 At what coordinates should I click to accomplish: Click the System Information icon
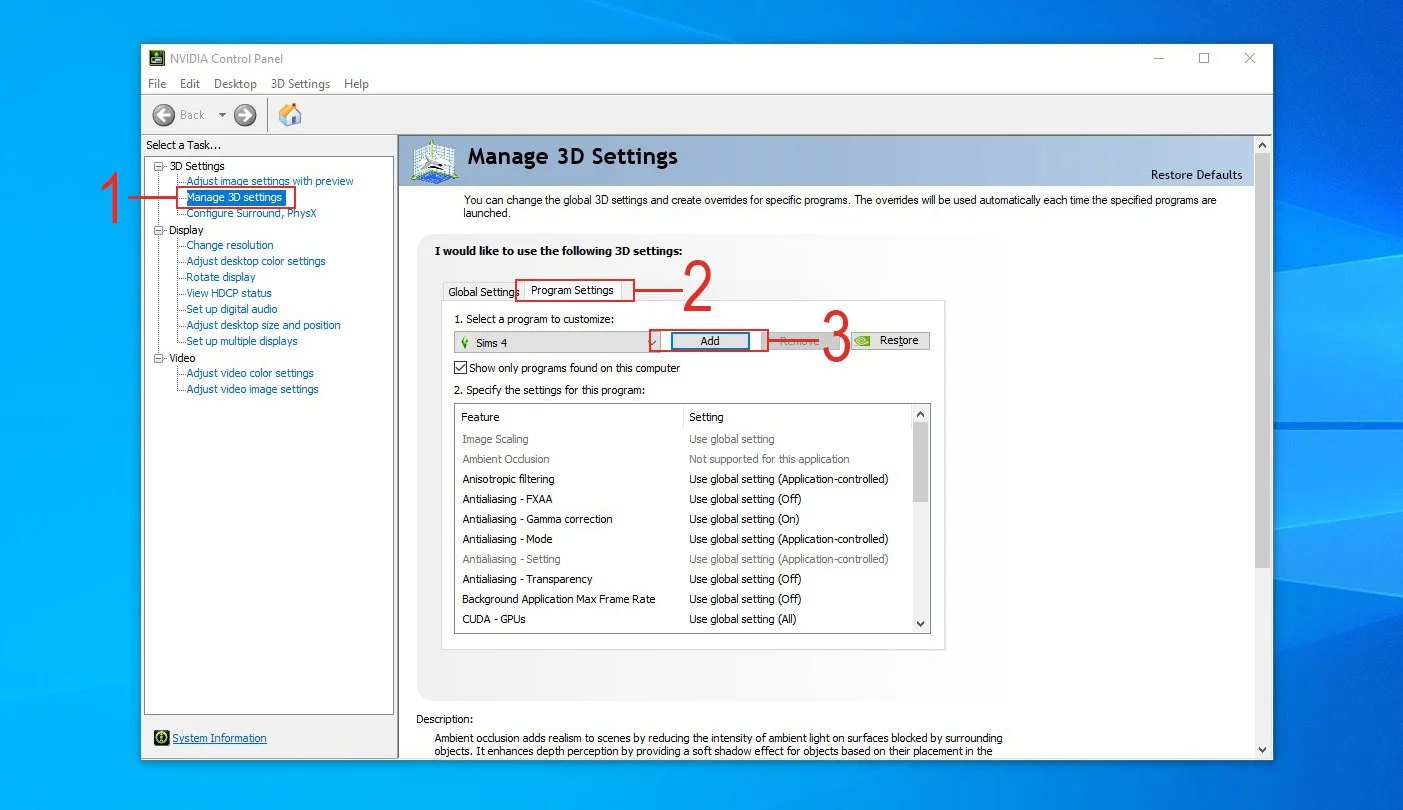pos(161,738)
